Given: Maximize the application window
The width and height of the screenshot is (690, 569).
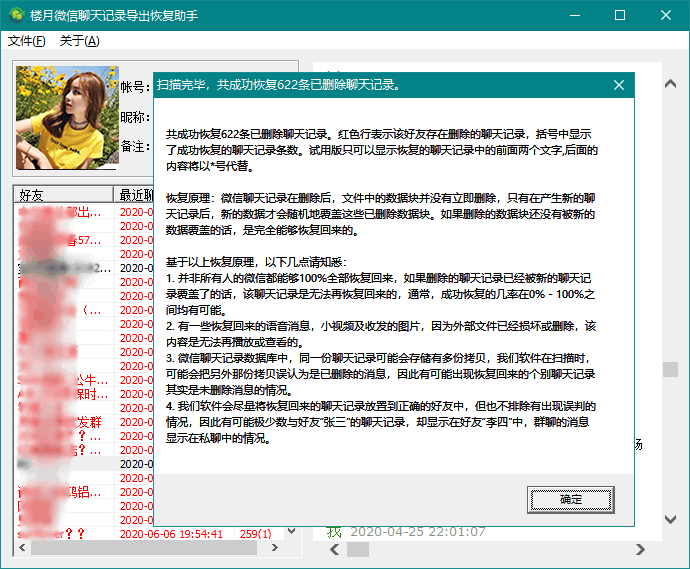Looking at the screenshot, I should click(620, 15).
